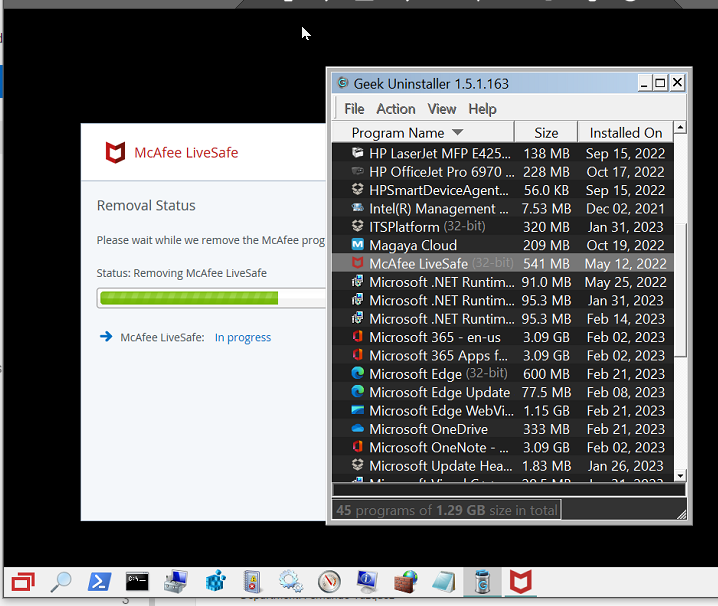
Task: Select the Microsoft 365 Apps row
Action: pyautogui.click(x=503, y=355)
